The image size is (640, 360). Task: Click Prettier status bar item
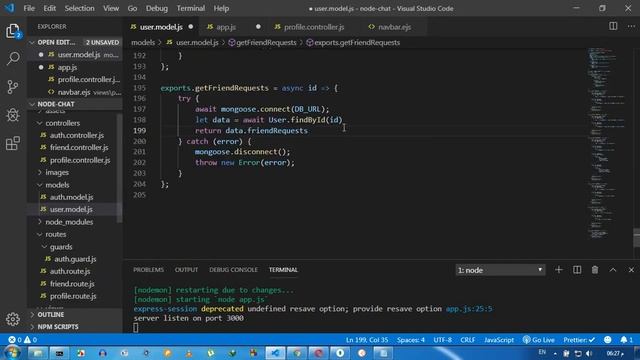[579, 340]
